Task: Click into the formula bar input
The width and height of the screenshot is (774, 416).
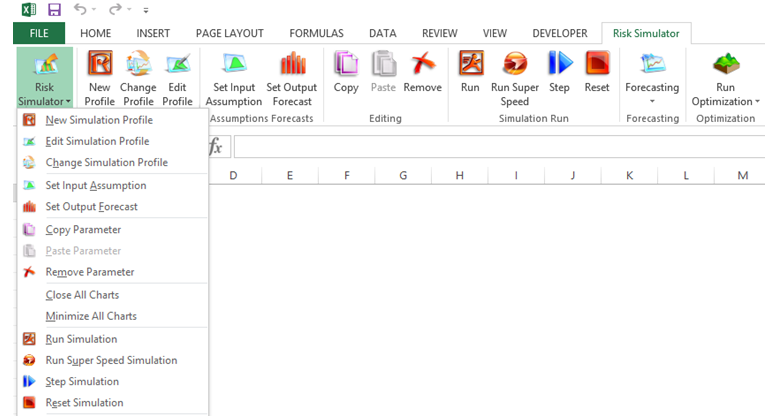Action: pos(500,147)
